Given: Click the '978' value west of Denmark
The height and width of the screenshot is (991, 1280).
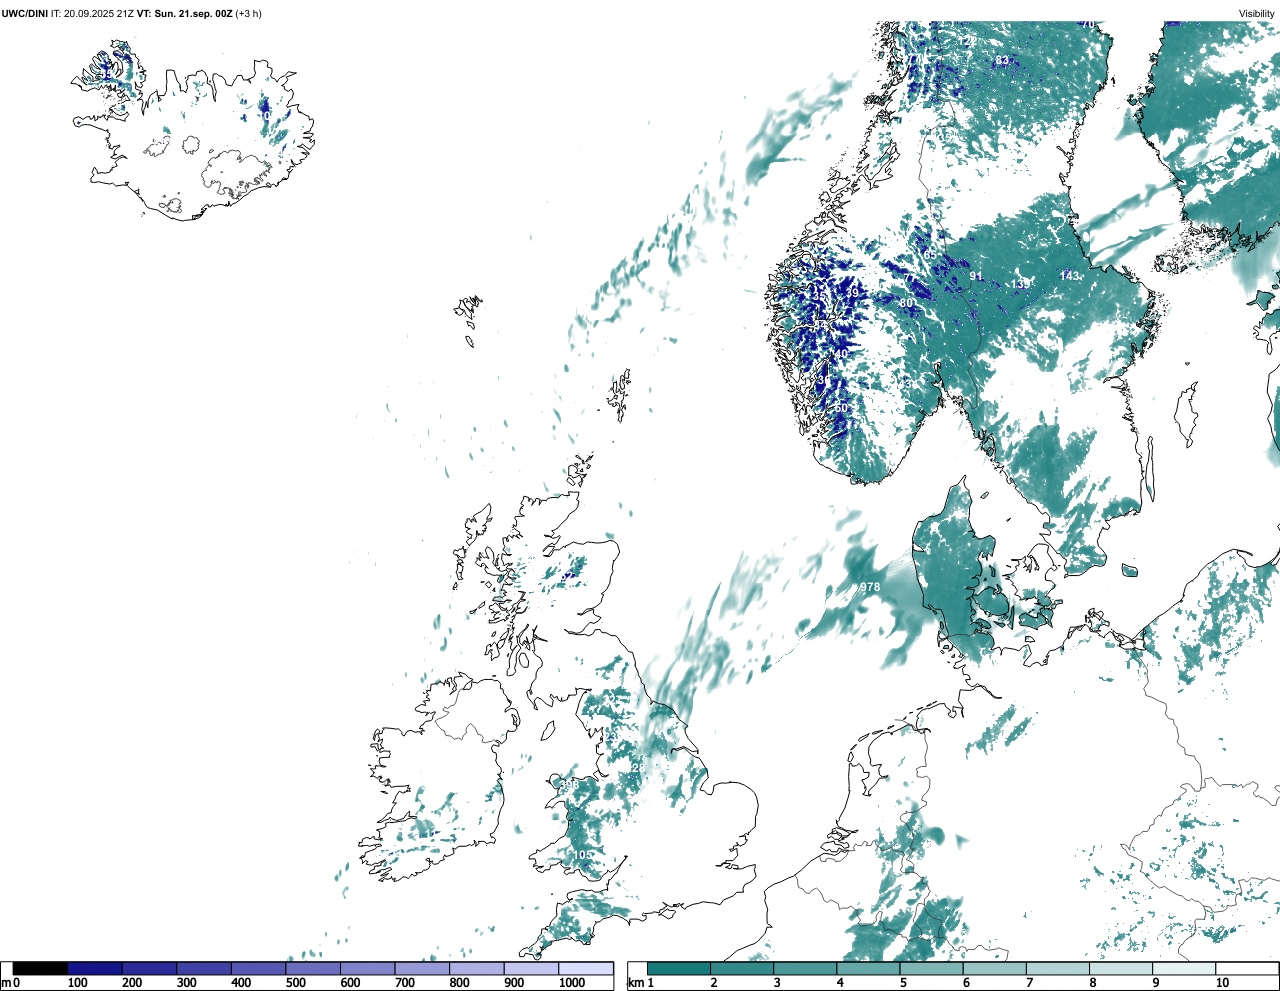Looking at the screenshot, I should [x=870, y=587].
